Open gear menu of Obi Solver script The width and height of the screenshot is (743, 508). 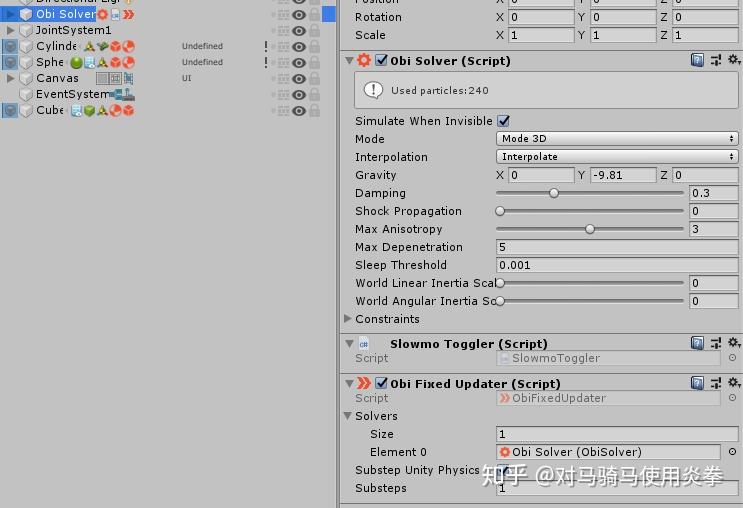[734, 60]
